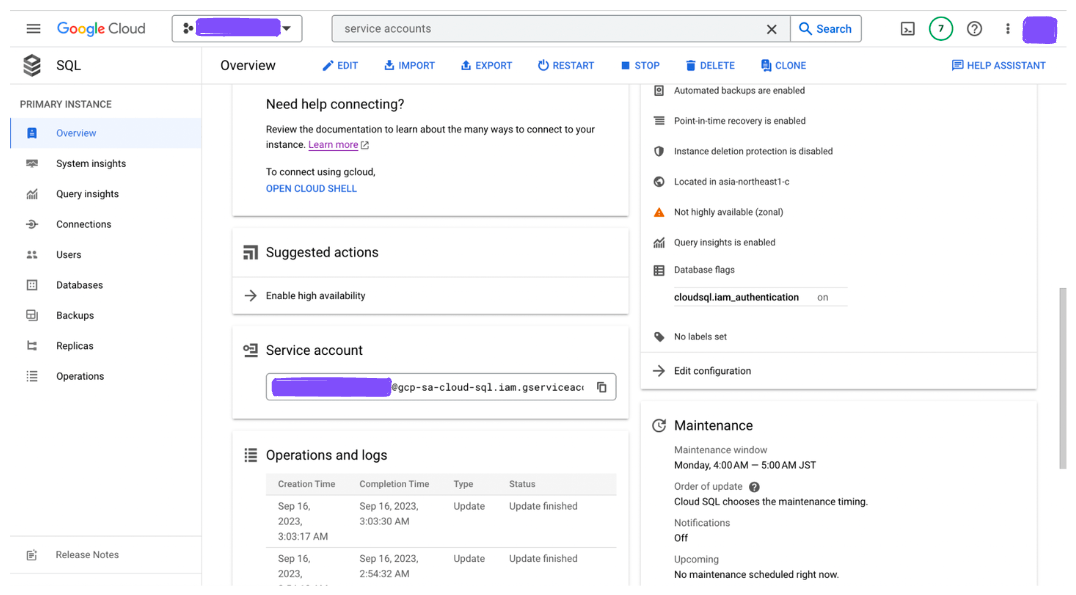Open the project selector dropdown

tap(237, 29)
